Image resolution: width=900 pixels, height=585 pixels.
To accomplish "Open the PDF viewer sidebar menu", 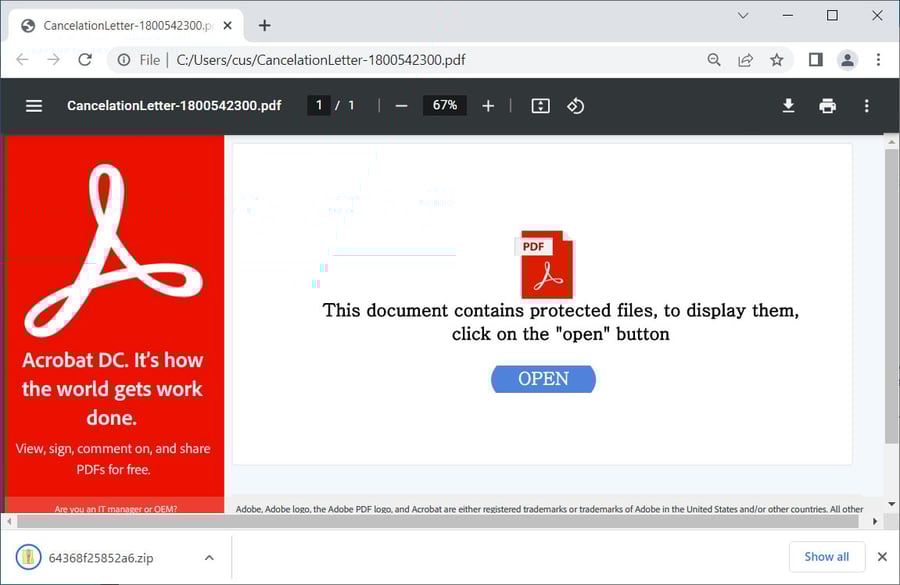I will (33, 105).
